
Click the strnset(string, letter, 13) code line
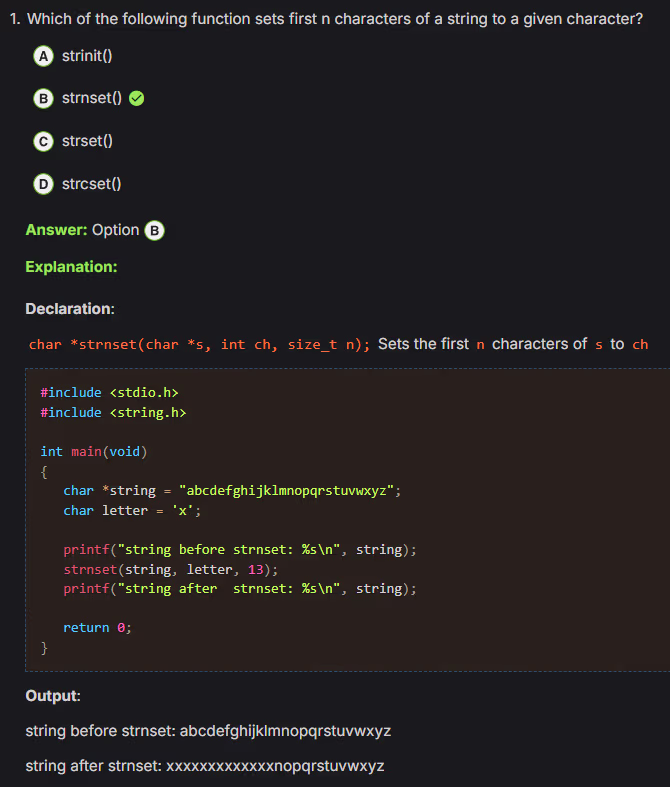pyautogui.click(x=170, y=569)
